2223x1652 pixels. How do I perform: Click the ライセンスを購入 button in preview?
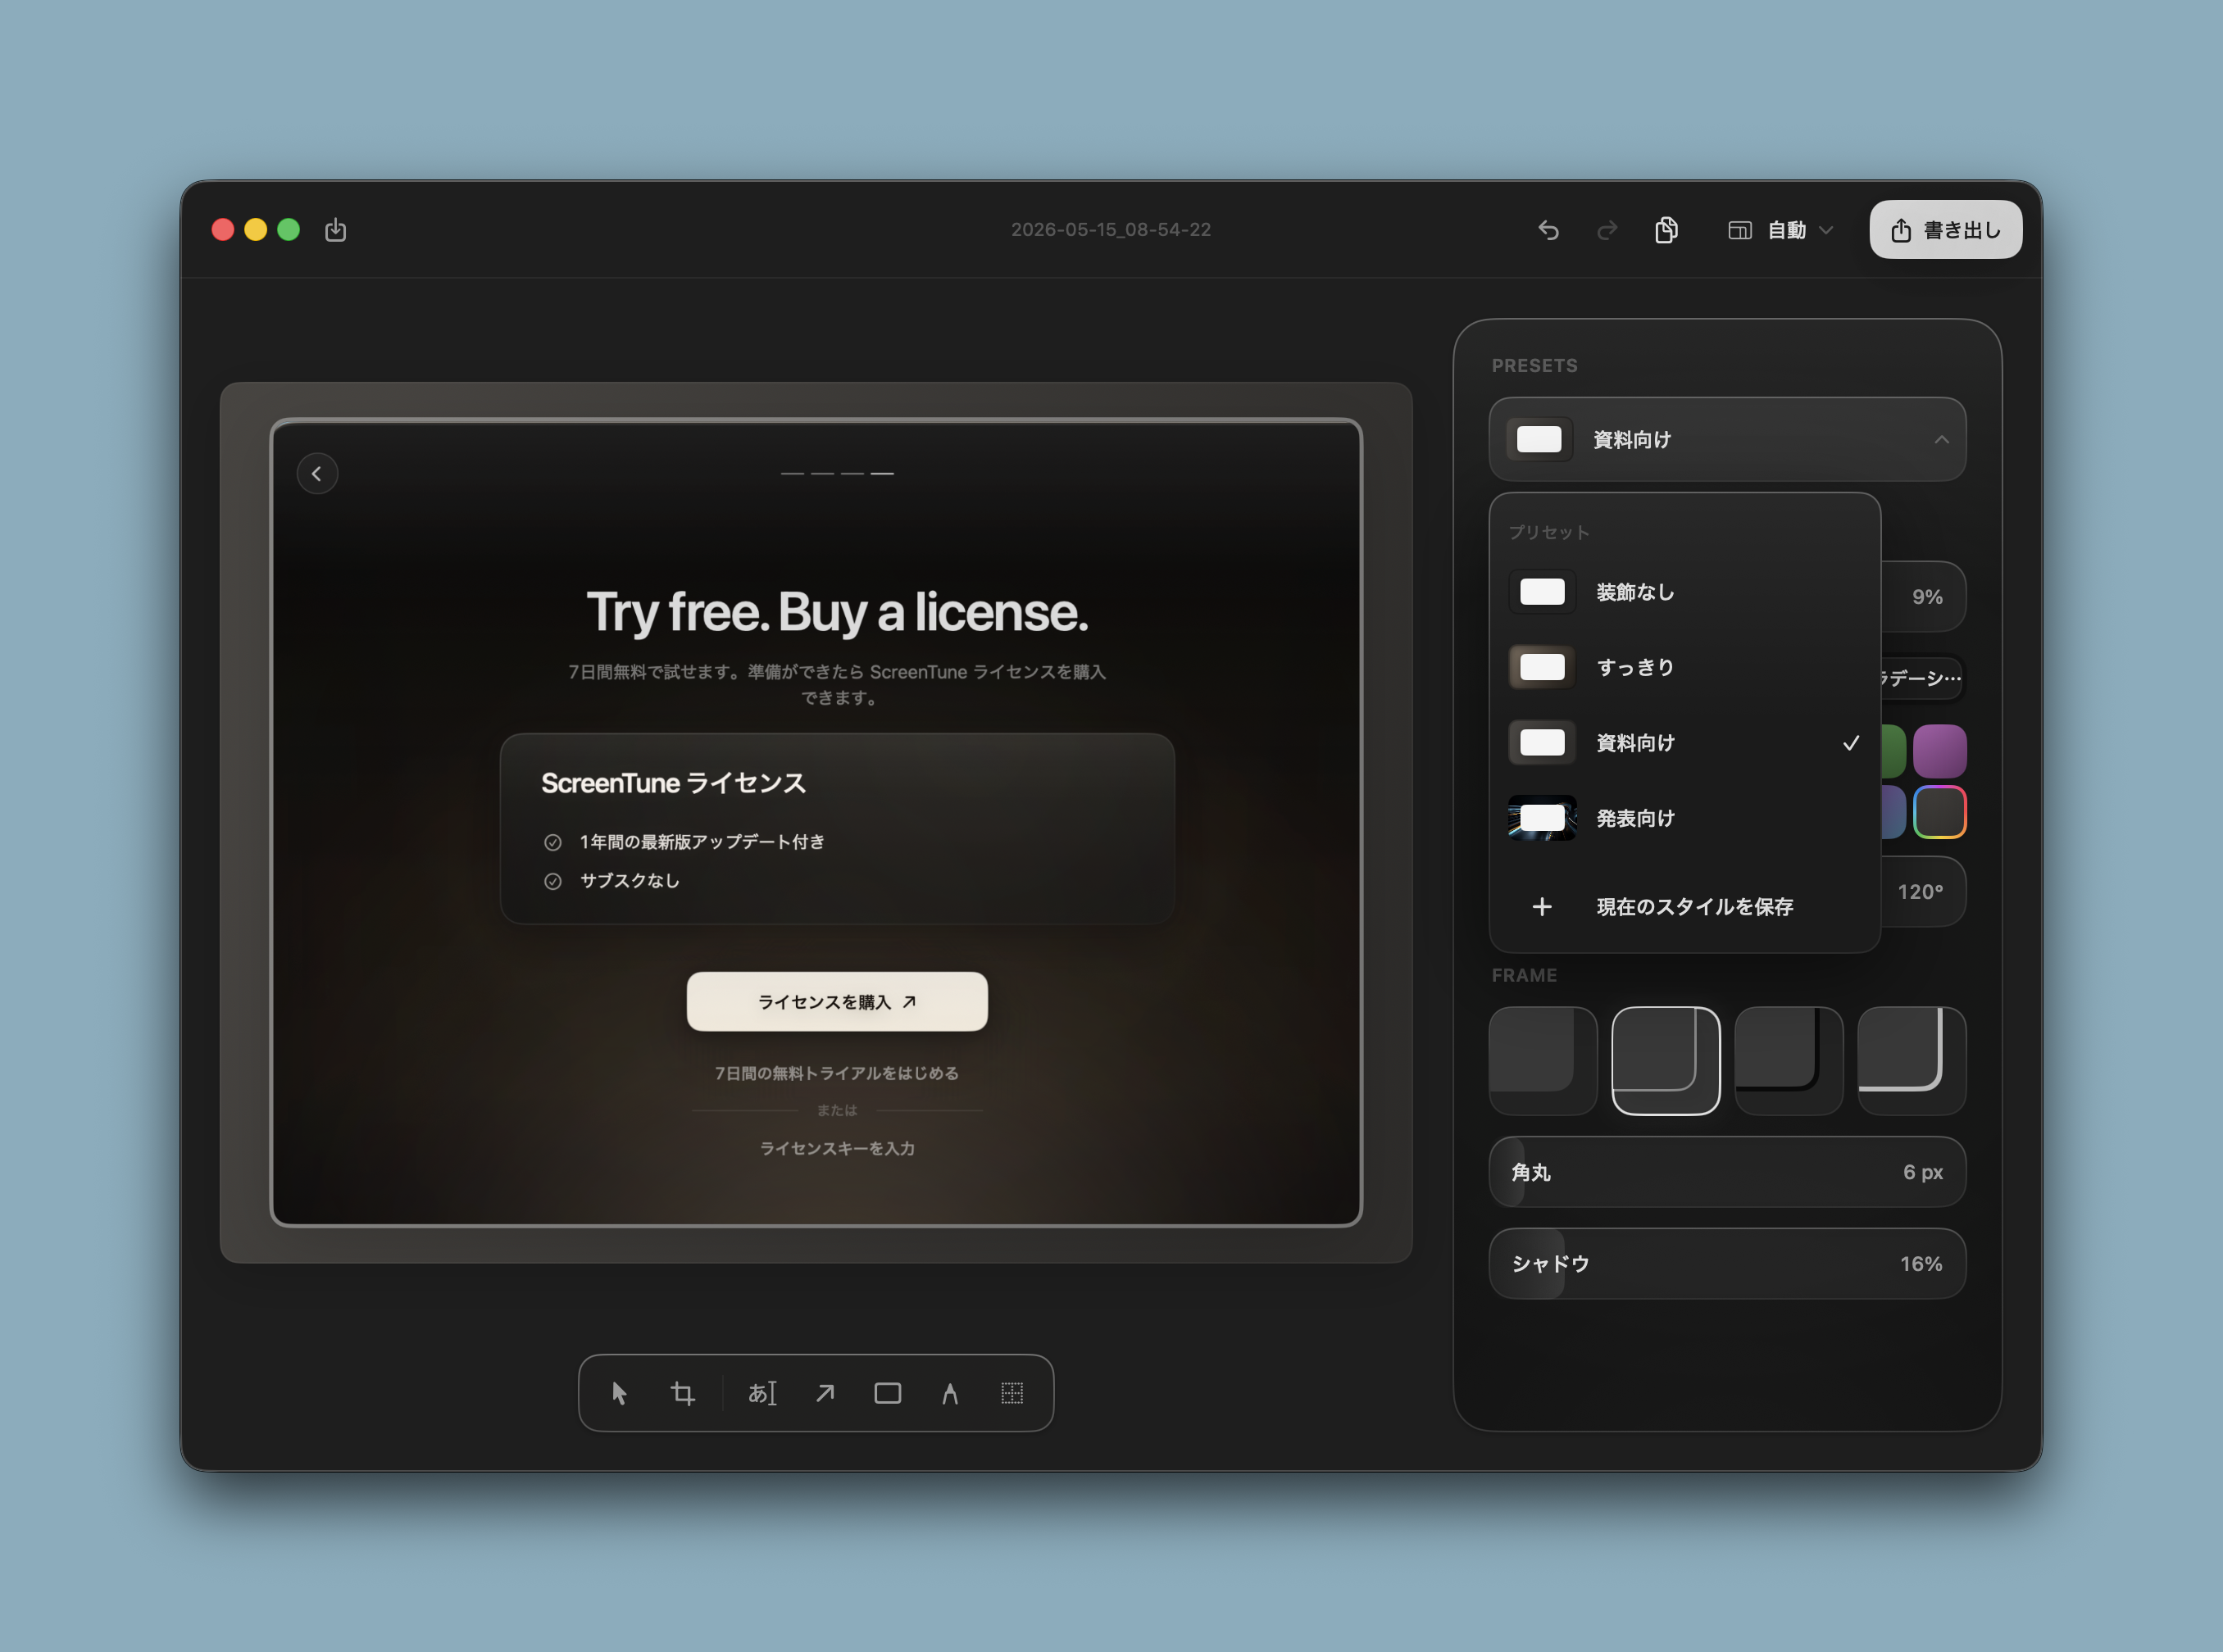837,1002
